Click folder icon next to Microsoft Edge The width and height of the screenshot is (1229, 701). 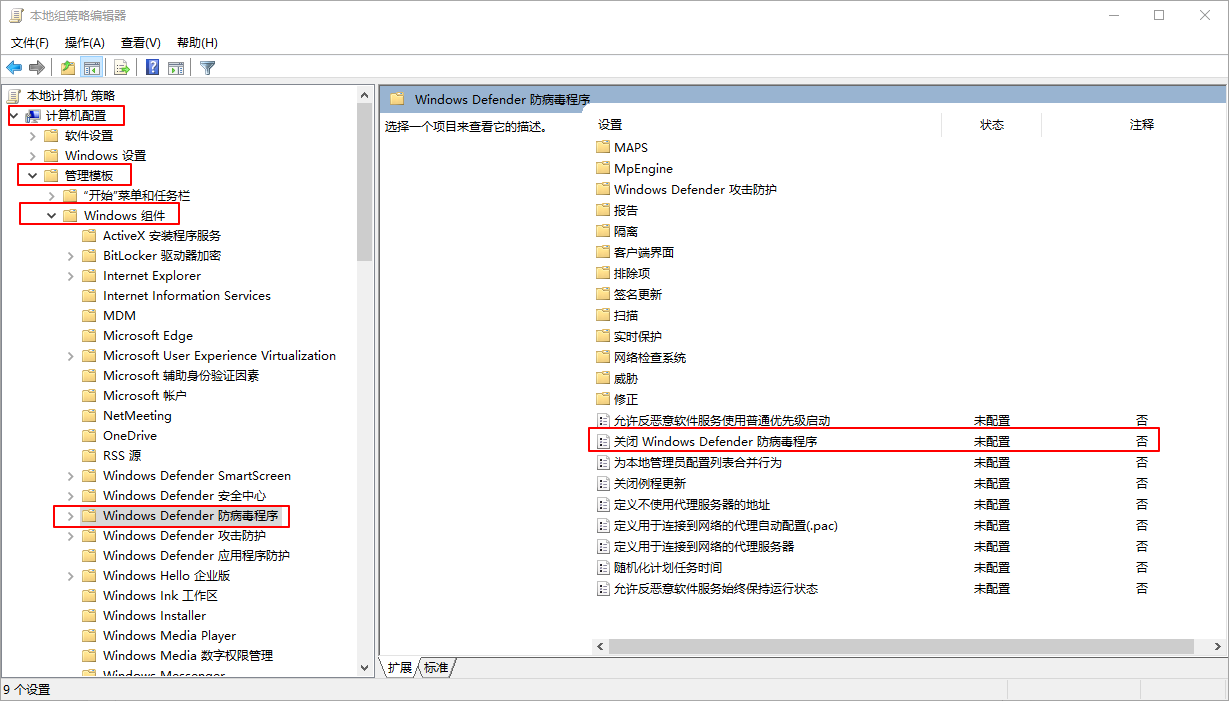coord(89,335)
